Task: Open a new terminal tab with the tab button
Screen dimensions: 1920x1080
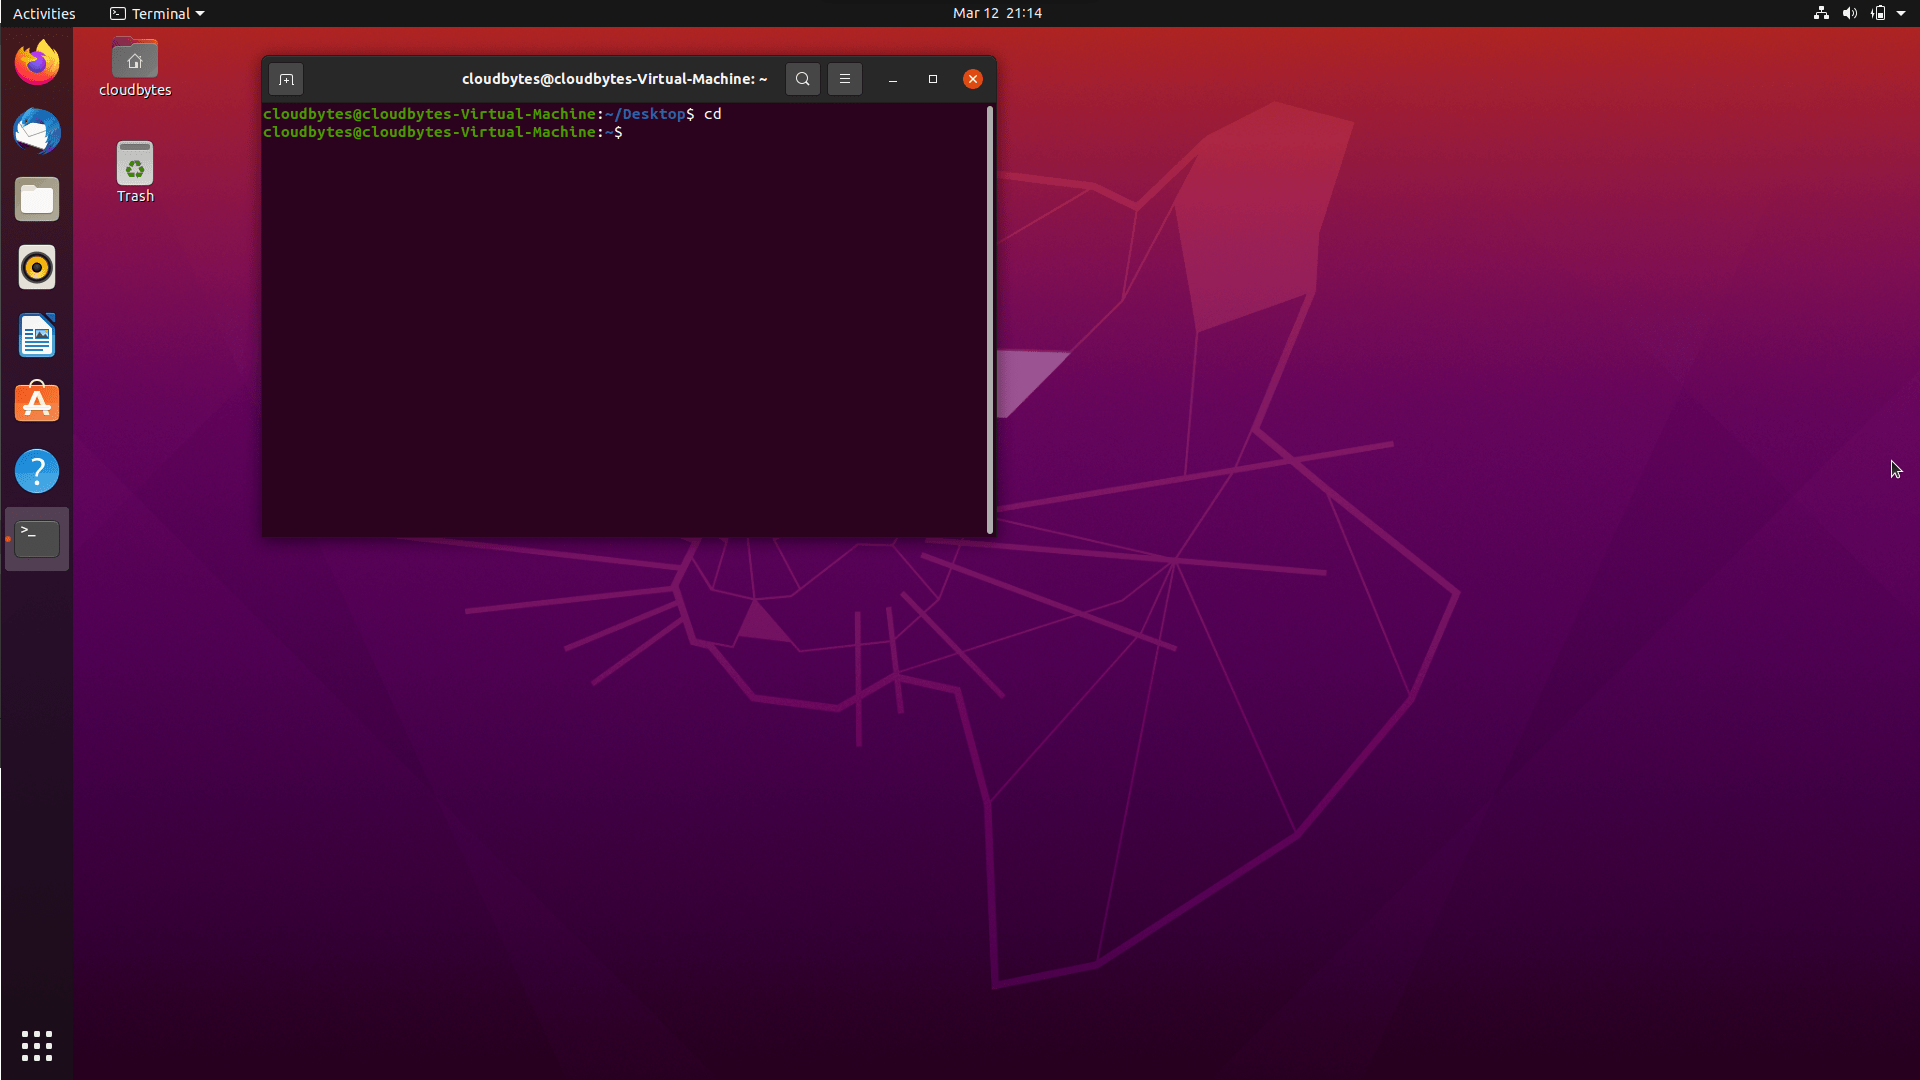Action: [x=286, y=79]
